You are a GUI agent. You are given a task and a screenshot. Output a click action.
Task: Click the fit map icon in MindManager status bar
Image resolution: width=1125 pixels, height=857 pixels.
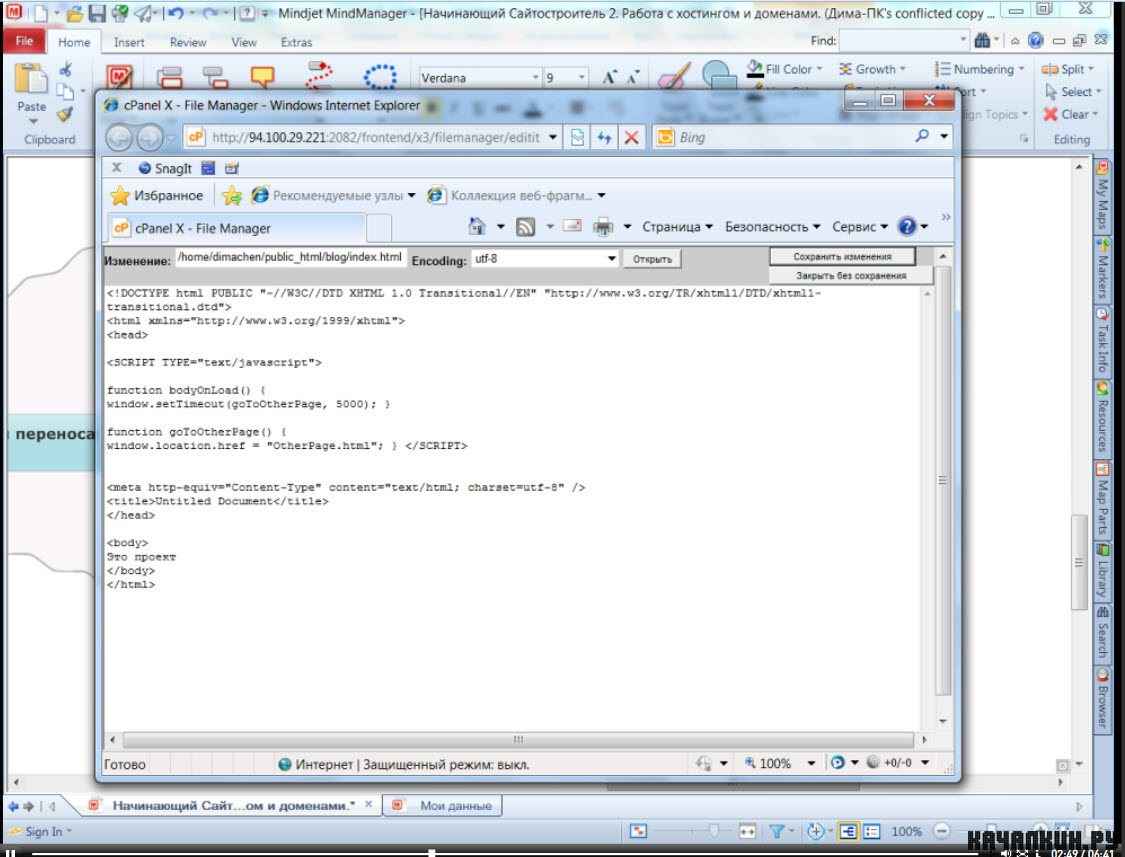click(x=747, y=831)
